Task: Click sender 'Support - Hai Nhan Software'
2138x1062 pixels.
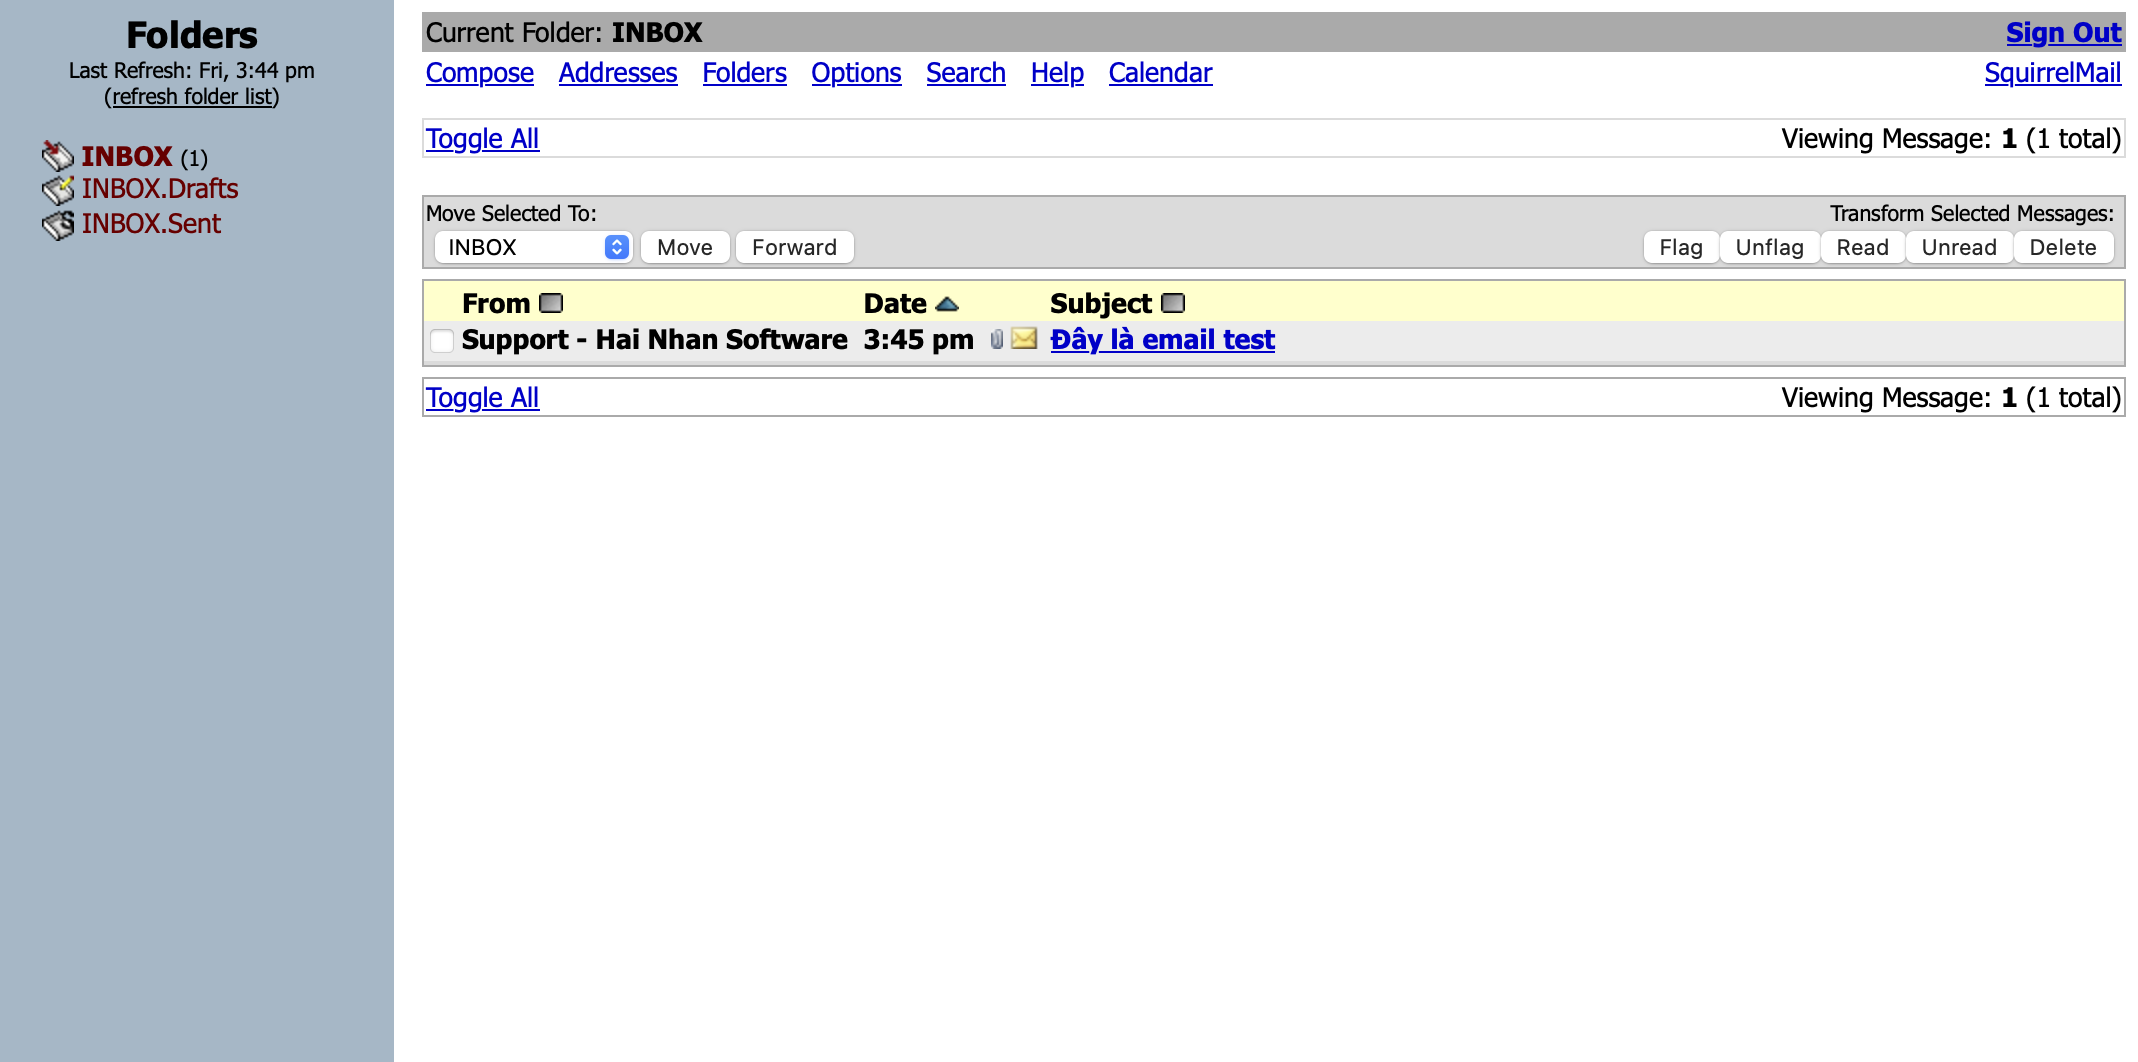Action: [654, 340]
